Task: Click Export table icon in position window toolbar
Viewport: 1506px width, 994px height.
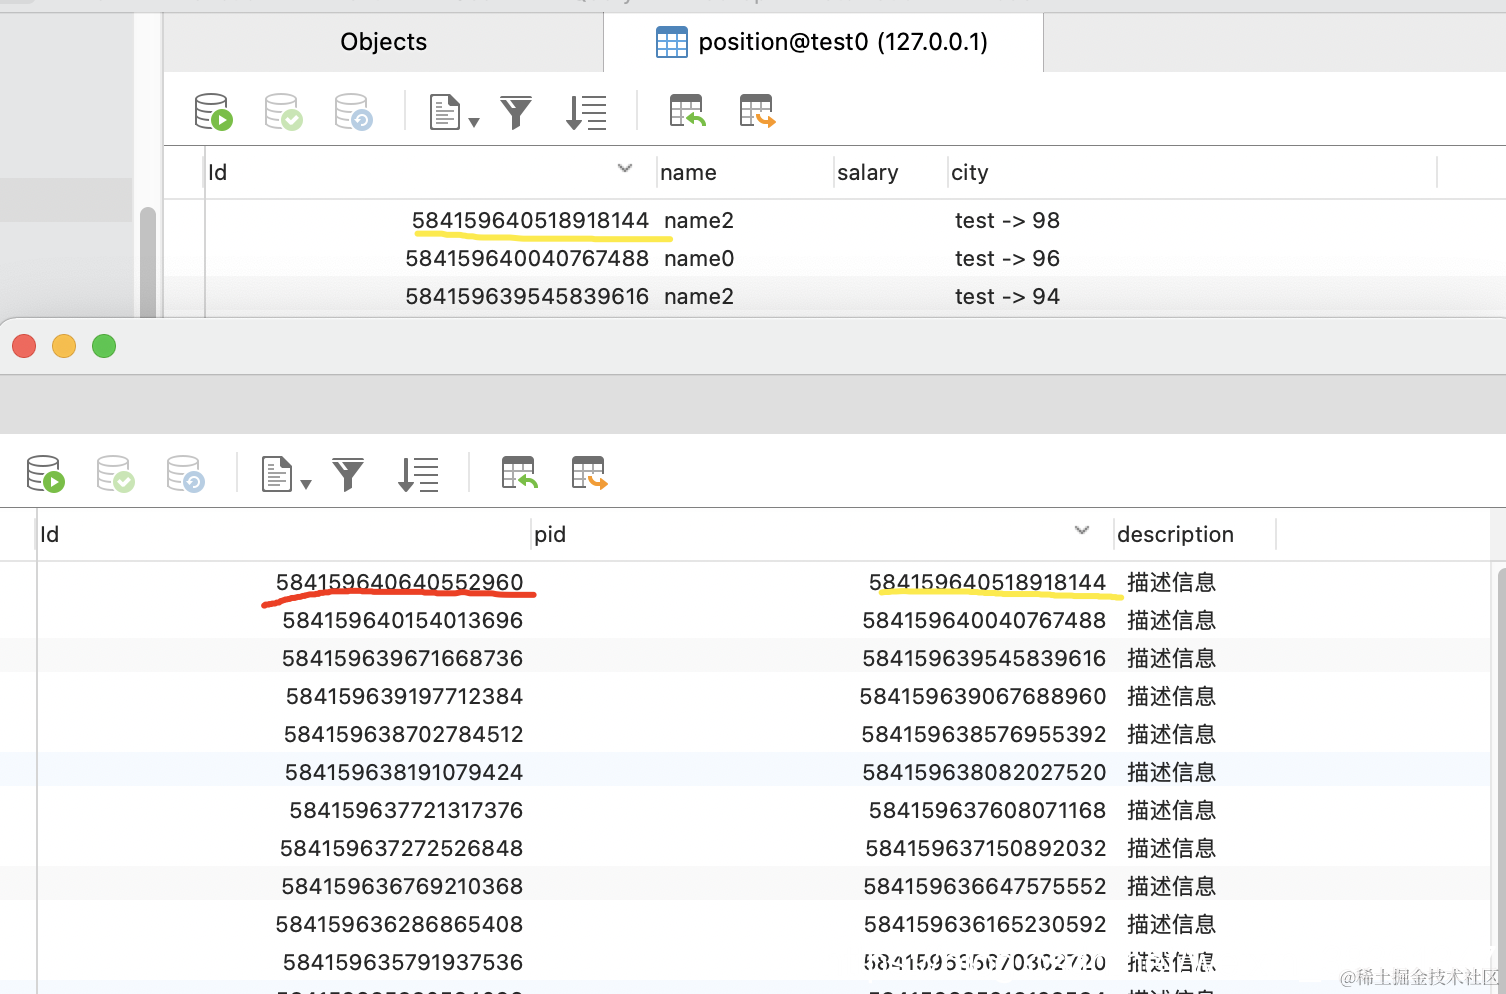Action: pyautogui.click(x=757, y=111)
